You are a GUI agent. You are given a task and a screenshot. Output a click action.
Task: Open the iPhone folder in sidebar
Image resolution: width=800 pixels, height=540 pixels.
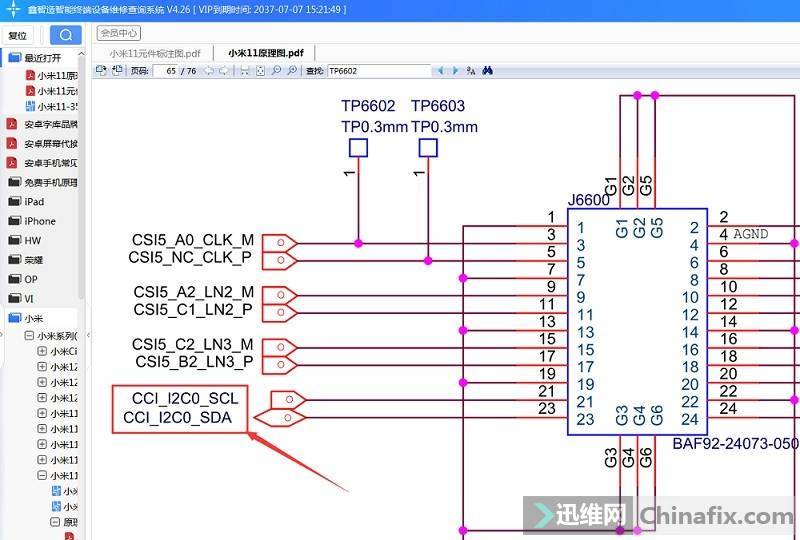(40, 221)
